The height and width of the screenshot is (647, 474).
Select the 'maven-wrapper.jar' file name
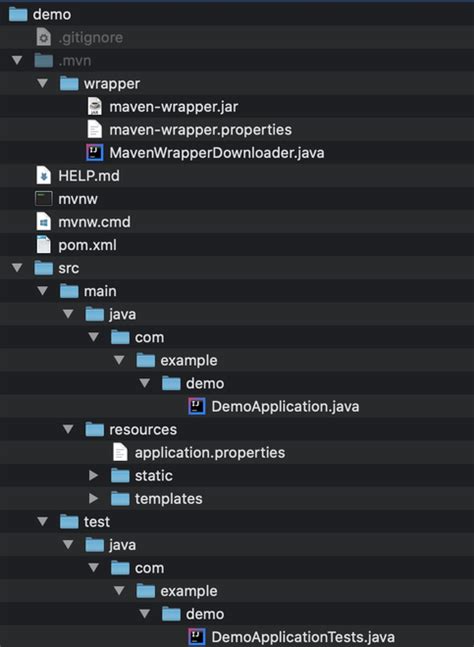pyautogui.click(x=174, y=107)
